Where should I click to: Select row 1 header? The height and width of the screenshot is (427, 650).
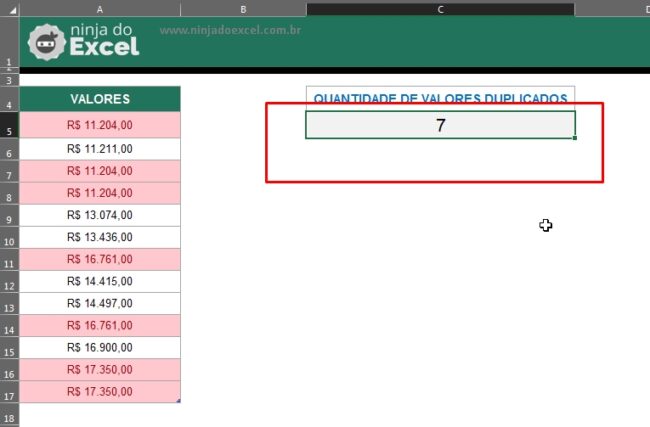coord(9,42)
